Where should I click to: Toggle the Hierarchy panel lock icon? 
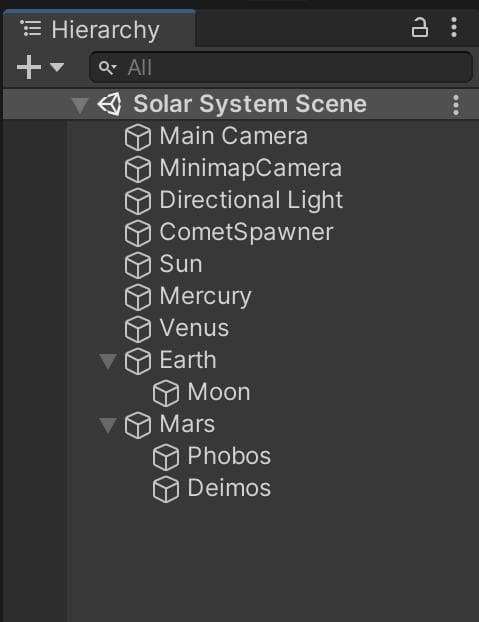[420, 28]
